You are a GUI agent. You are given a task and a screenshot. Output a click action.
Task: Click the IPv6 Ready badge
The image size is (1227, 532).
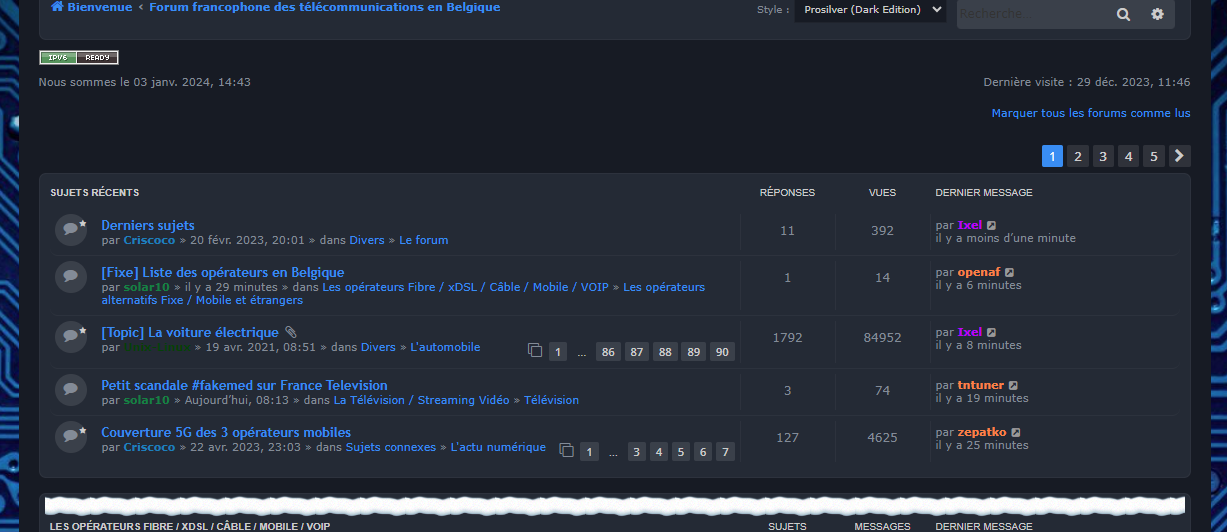pyautogui.click(x=79, y=57)
